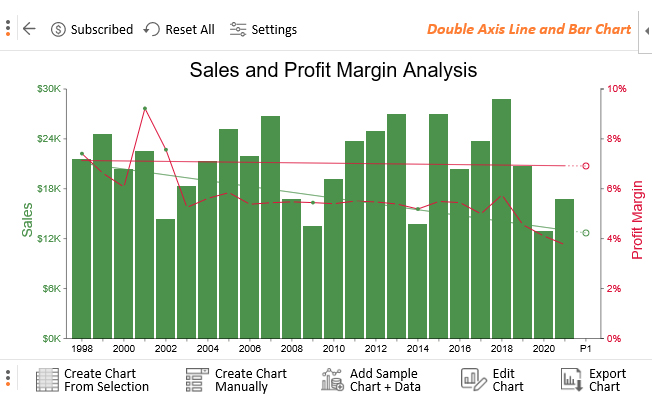Click the Export Chart download icon
Screen dimensions: 652x407
coord(572,380)
